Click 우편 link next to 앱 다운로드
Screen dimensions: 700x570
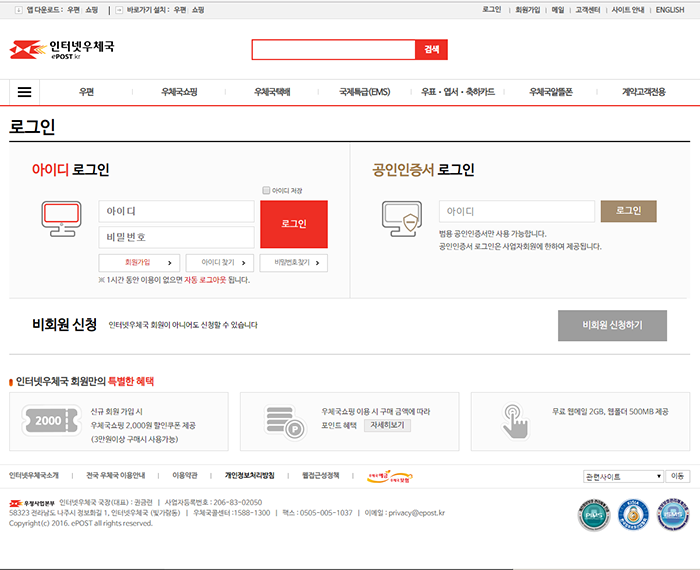pos(74,10)
